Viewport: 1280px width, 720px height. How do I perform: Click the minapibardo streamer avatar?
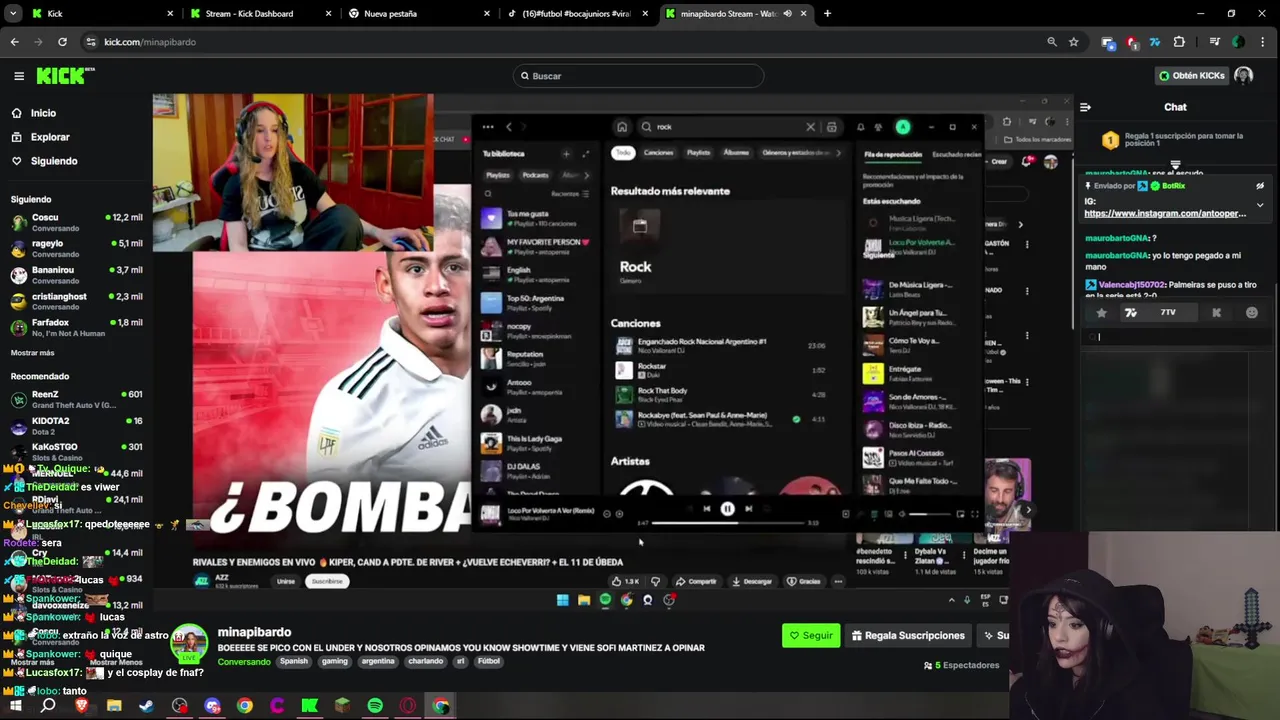click(x=189, y=642)
